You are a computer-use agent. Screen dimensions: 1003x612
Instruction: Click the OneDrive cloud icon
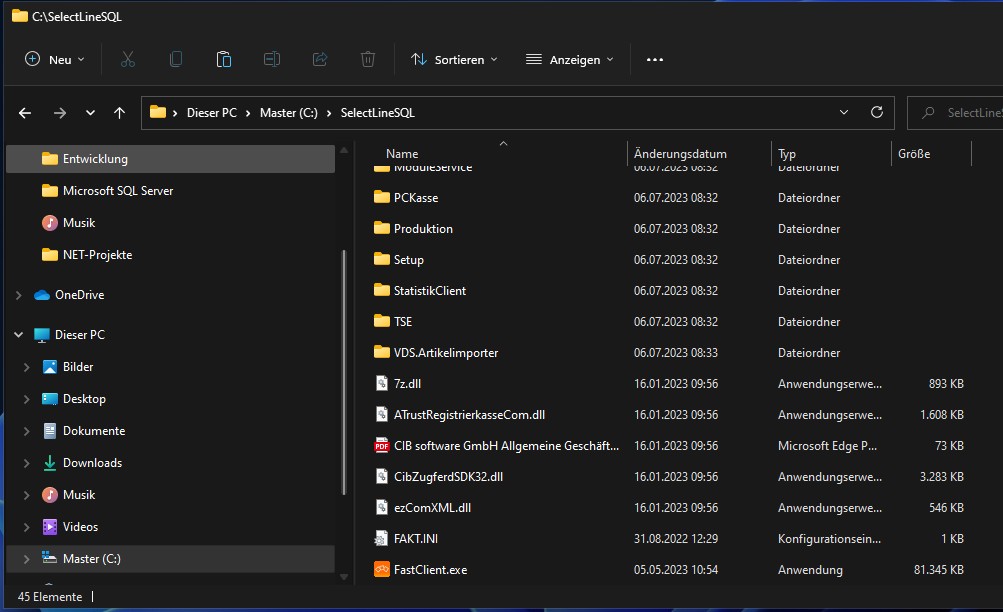pyautogui.click(x=42, y=295)
